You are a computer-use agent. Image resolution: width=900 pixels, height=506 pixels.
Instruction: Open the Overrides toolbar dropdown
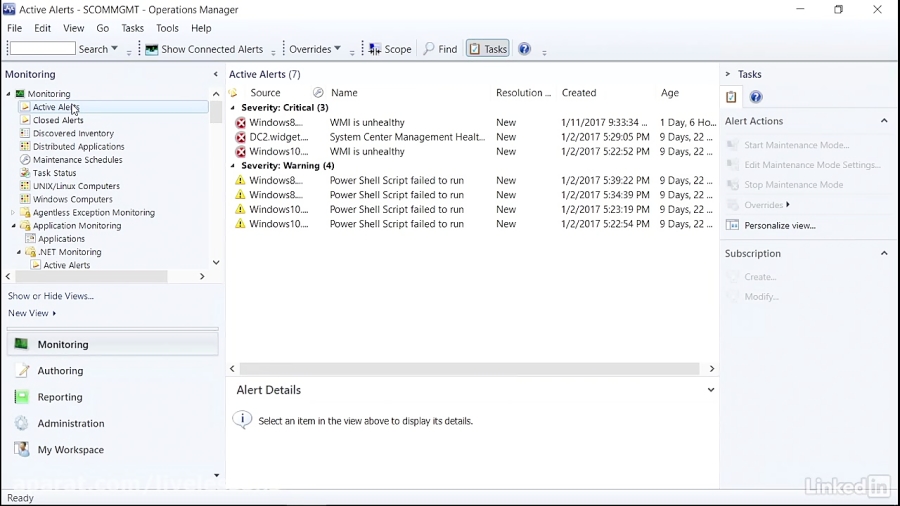[315, 49]
